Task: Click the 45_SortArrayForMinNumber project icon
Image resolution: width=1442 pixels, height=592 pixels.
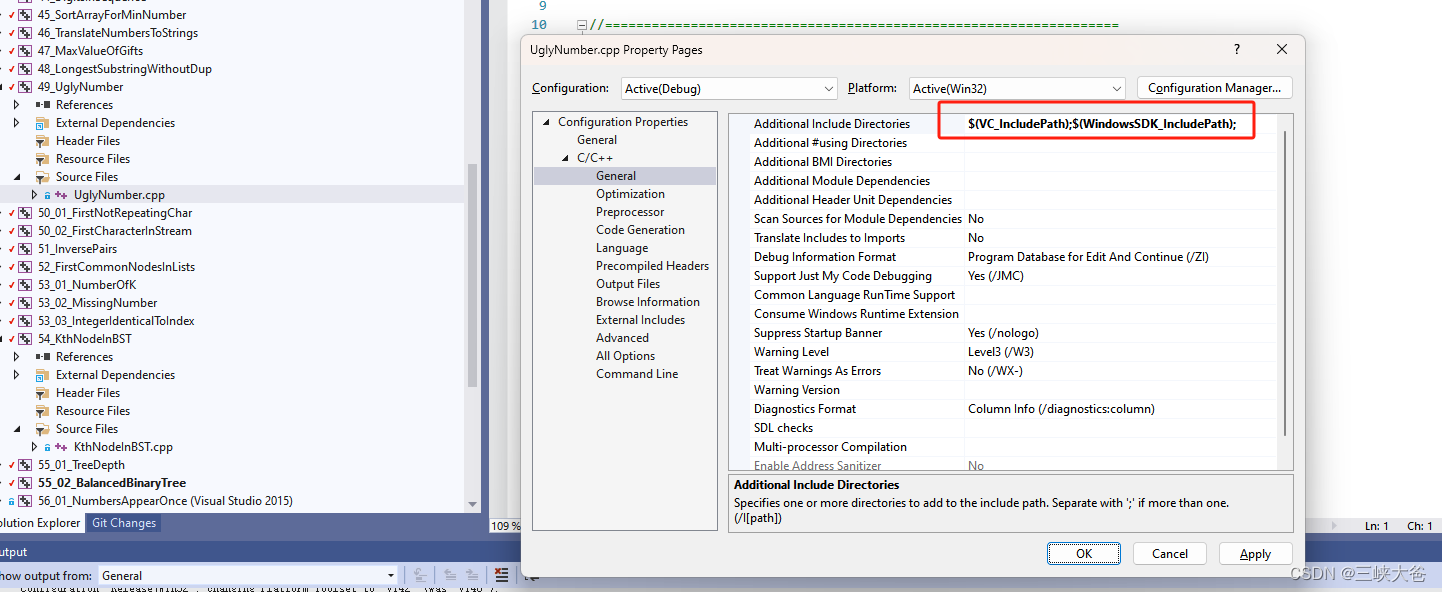Action: point(25,15)
